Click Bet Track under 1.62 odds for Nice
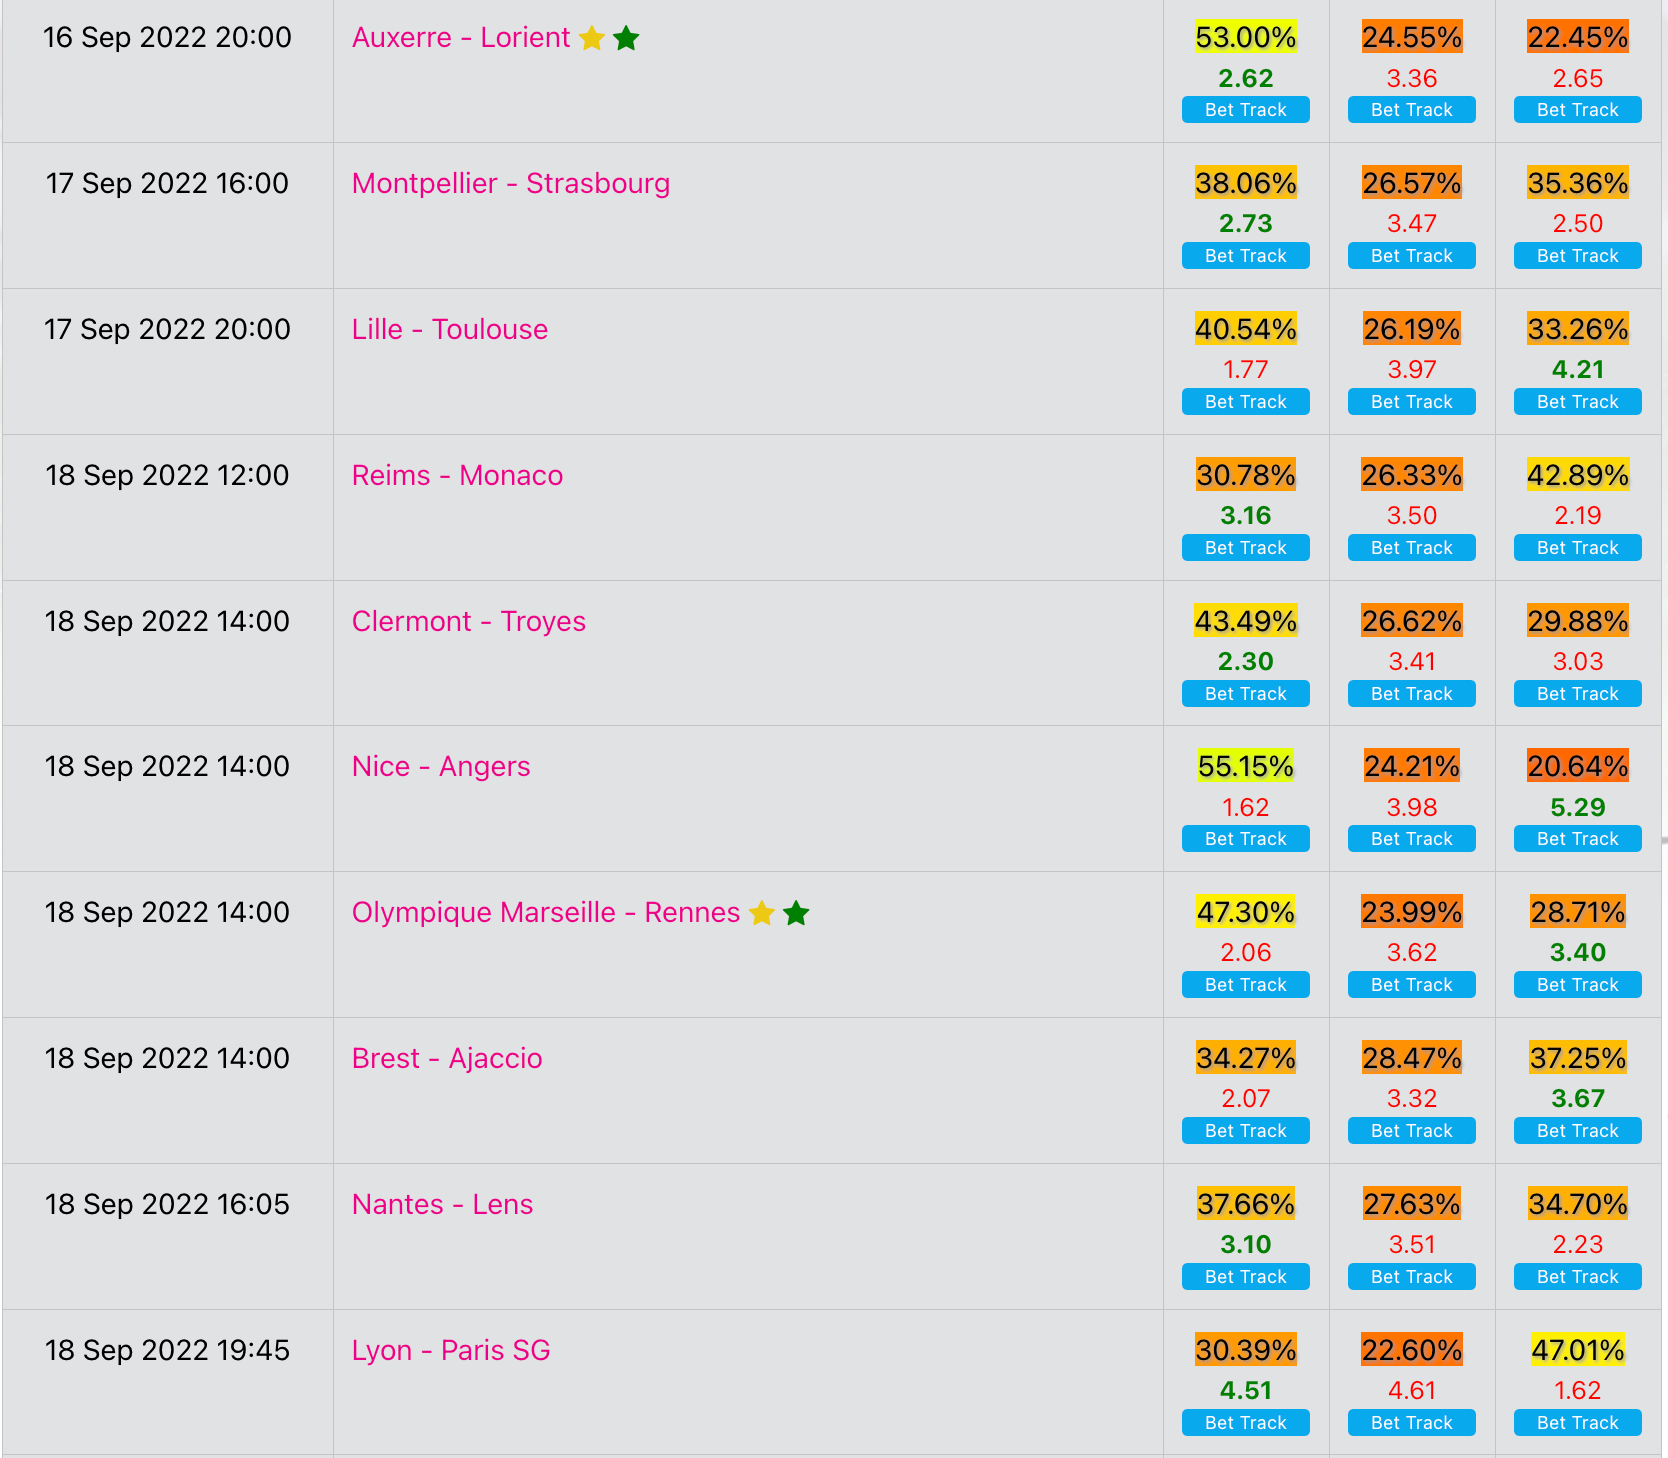 (1246, 839)
